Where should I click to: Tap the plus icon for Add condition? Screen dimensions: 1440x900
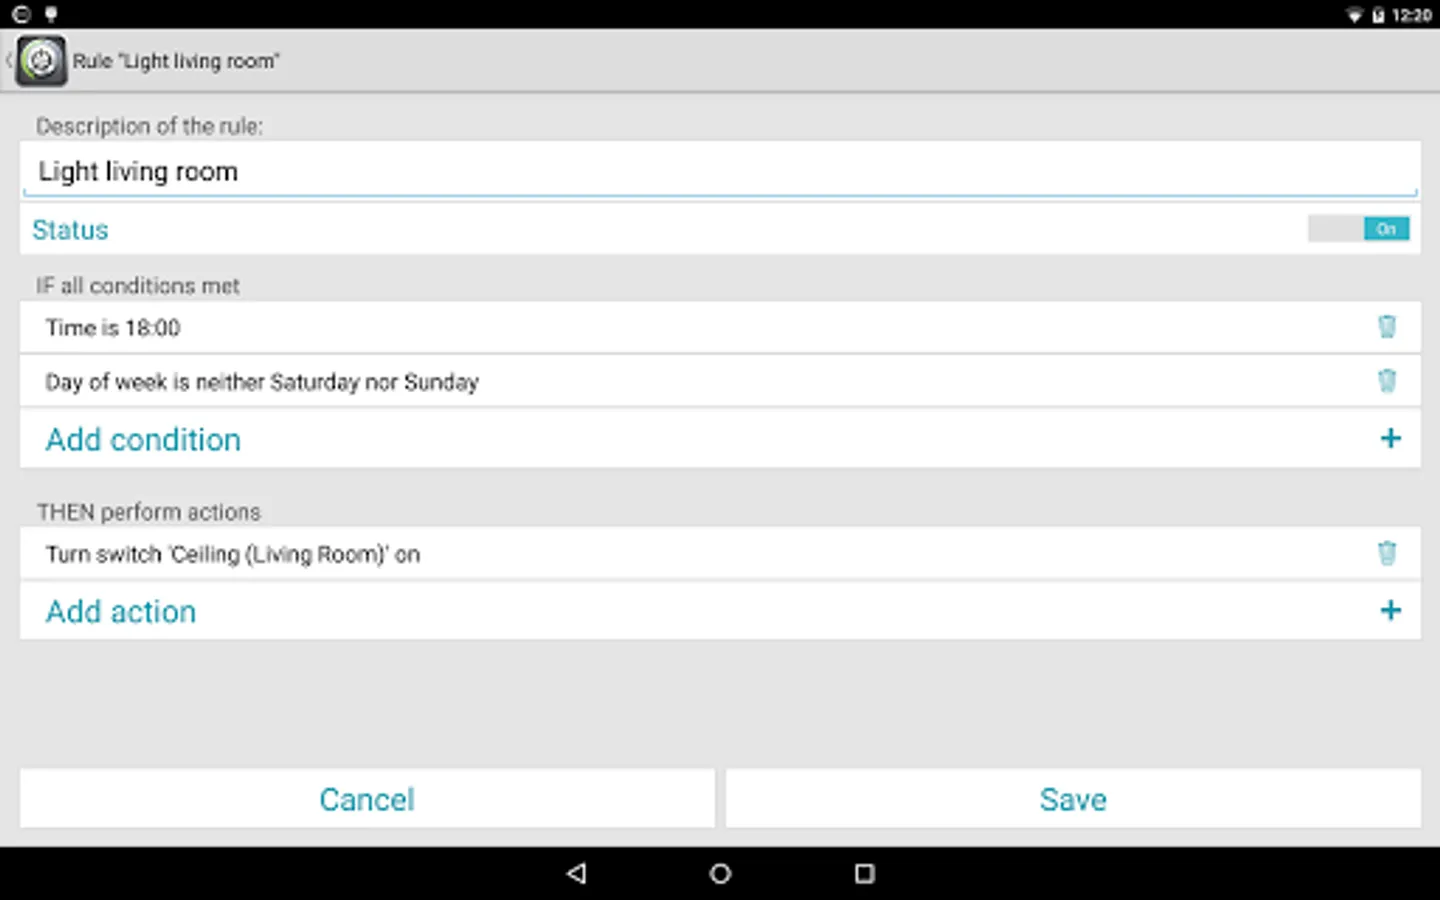click(1390, 438)
